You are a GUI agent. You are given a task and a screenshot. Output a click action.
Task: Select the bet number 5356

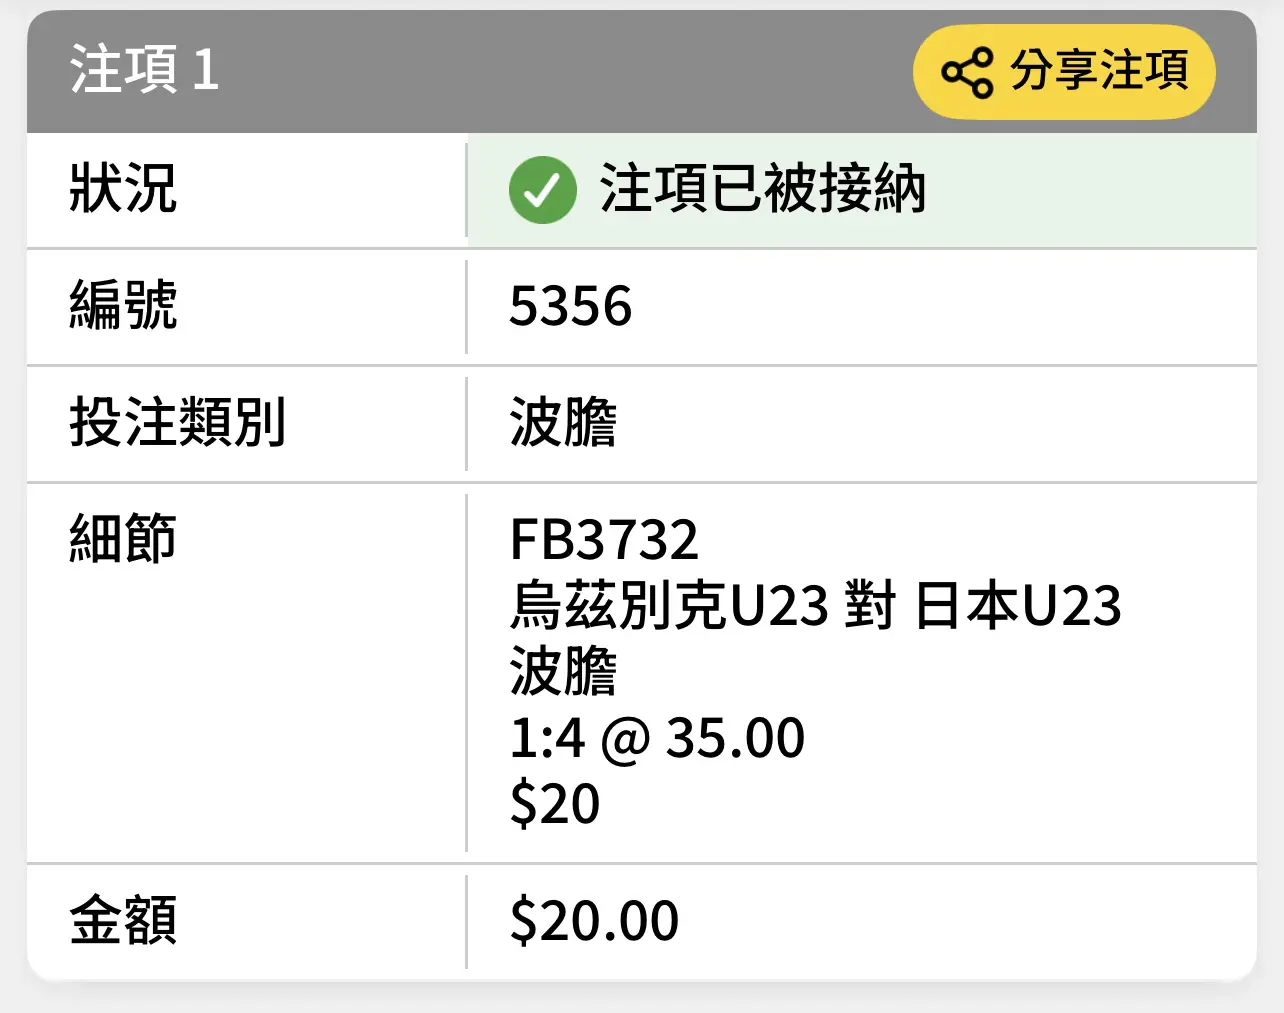pyautogui.click(x=570, y=306)
